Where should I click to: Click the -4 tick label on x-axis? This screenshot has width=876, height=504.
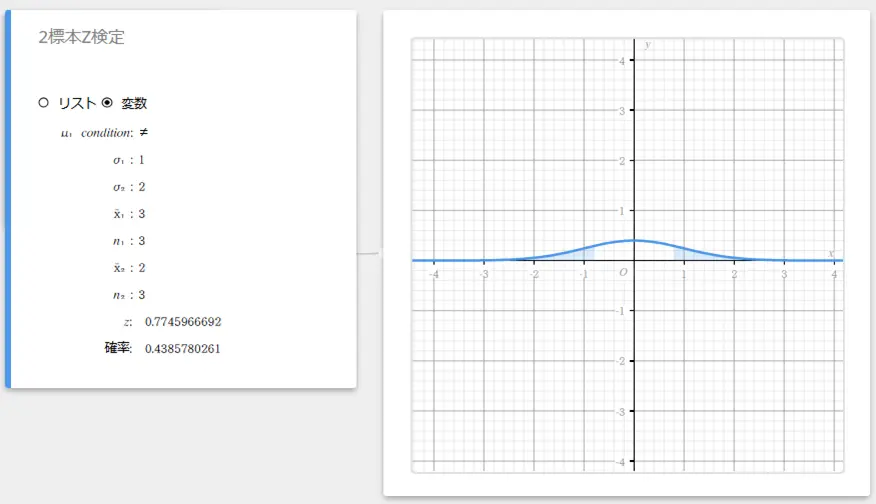pos(434,274)
